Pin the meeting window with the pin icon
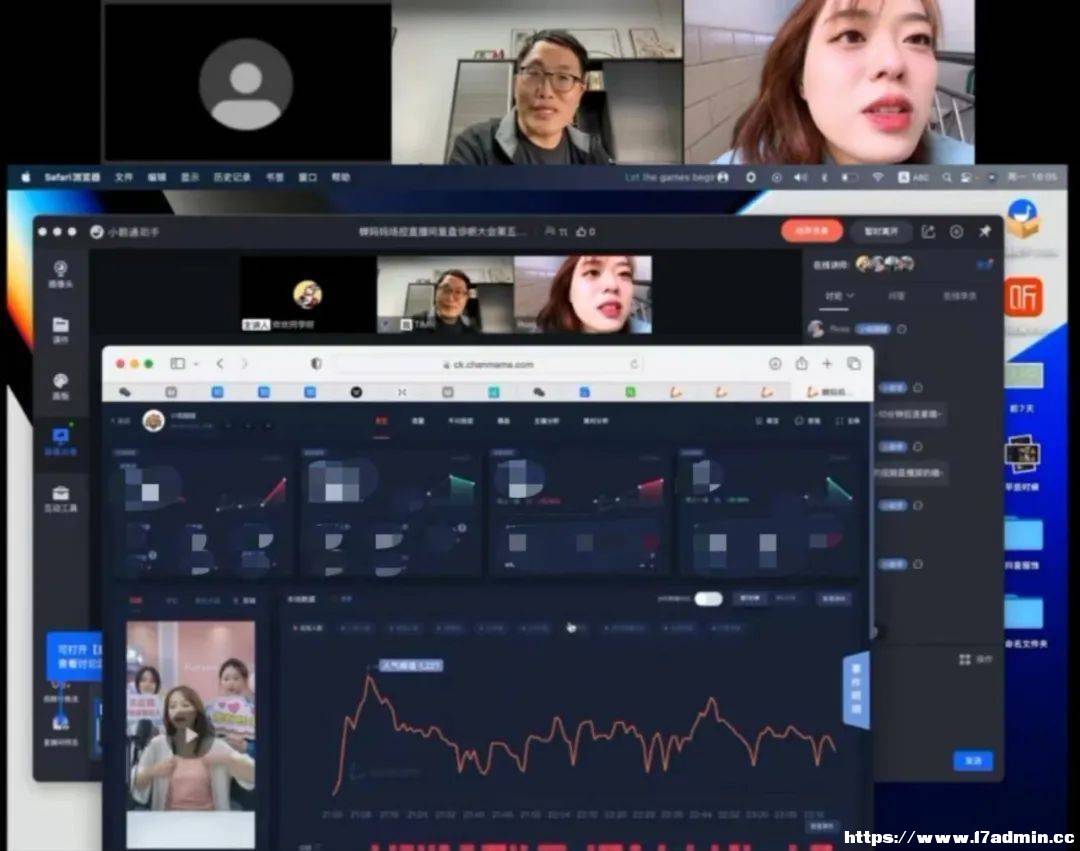Viewport: 1080px width, 851px height. tap(985, 232)
